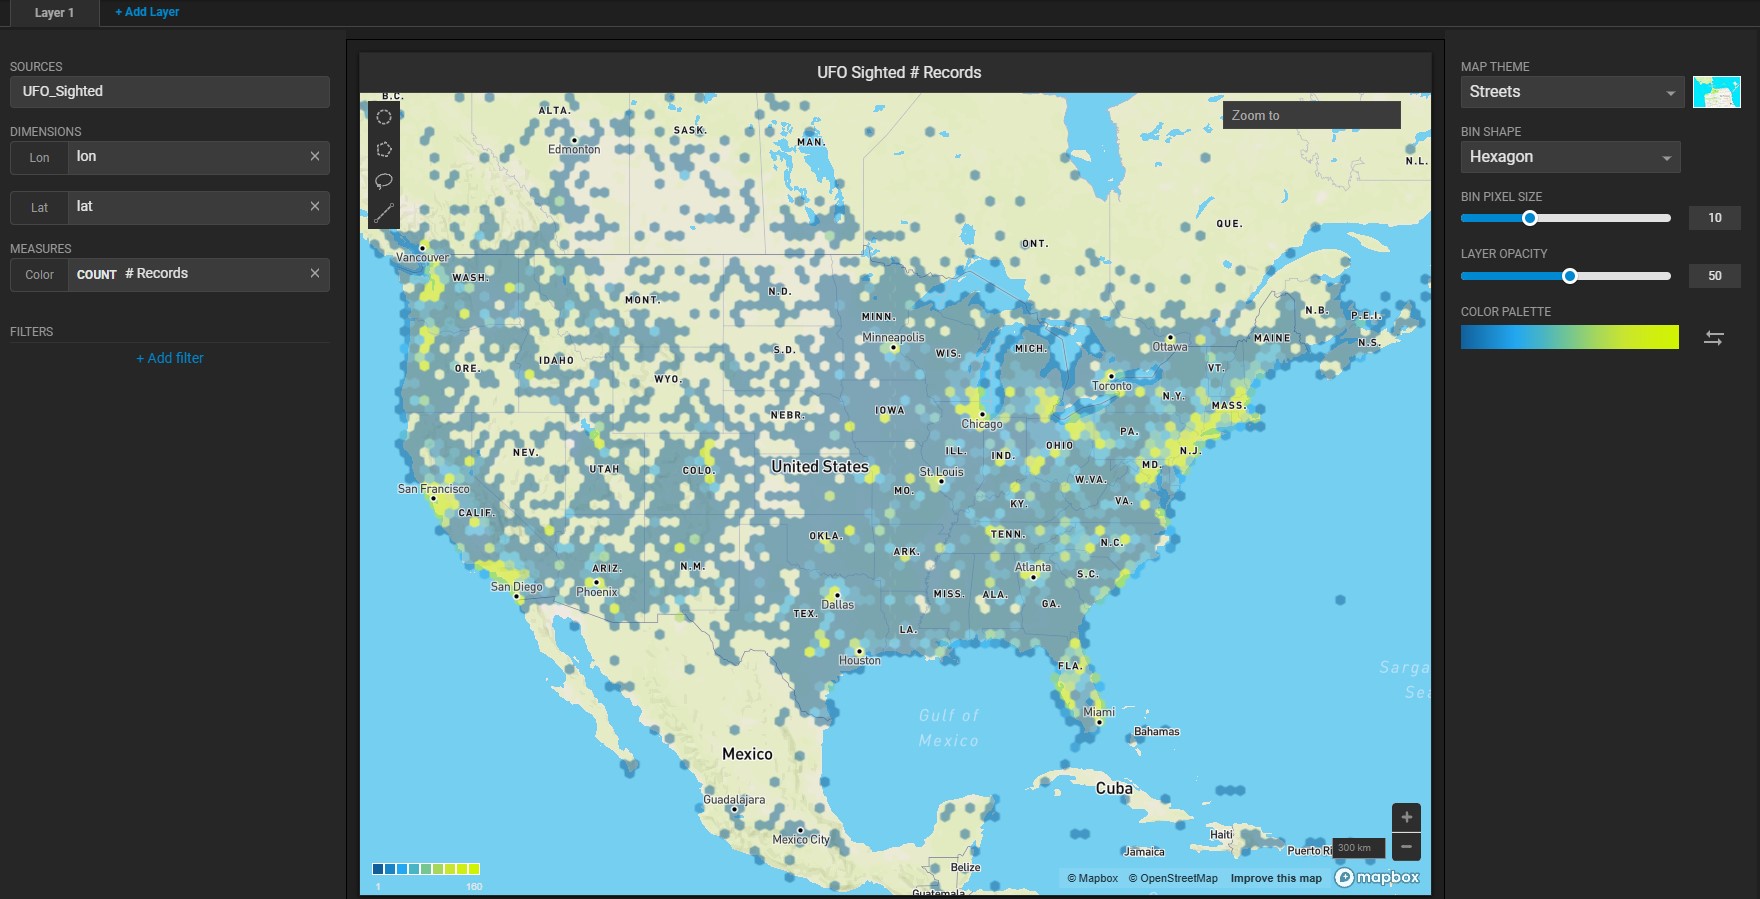Select the polygon selection tool
The height and width of the screenshot is (899, 1760).
point(384,149)
